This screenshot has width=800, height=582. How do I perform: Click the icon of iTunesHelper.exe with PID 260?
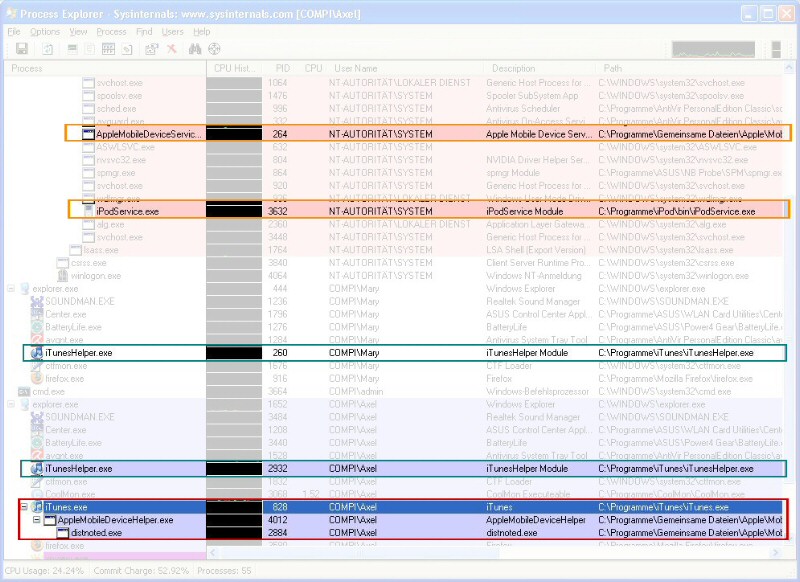(x=37, y=353)
